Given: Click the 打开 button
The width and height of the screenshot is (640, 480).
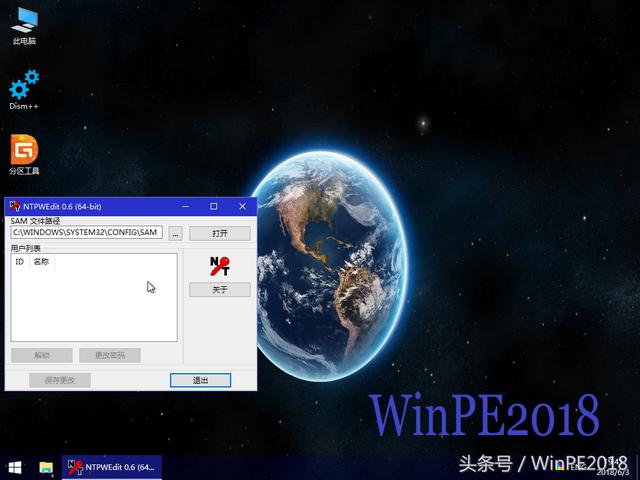Looking at the screenshot, I should pos(220,233).
